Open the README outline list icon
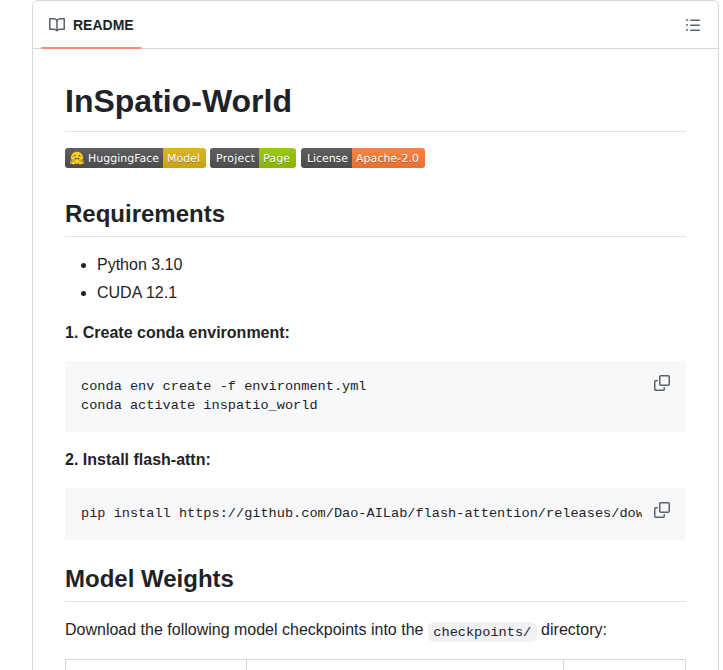This screenshot has height=670, width=723. [693, 25]
